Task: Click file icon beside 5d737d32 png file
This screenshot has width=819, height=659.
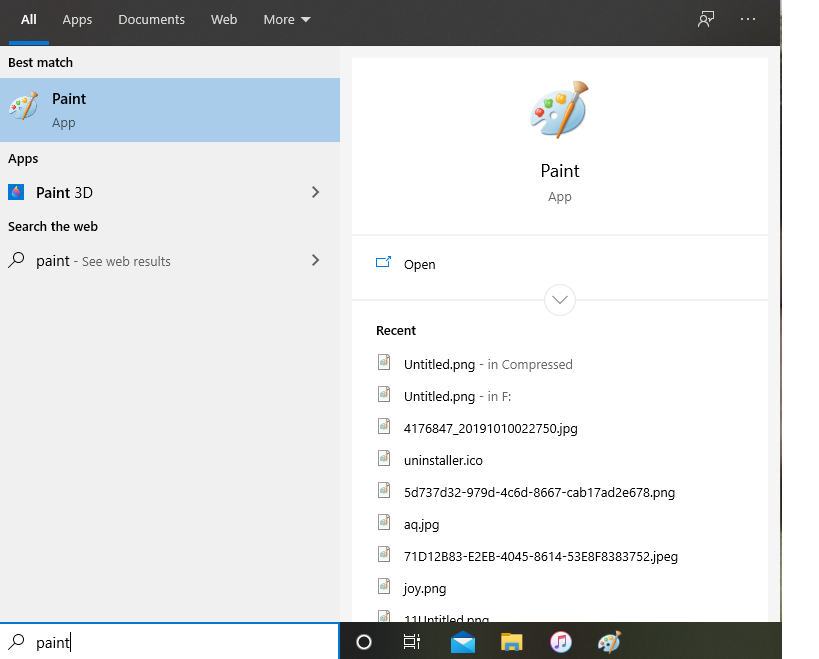Action: click(384, 490)
